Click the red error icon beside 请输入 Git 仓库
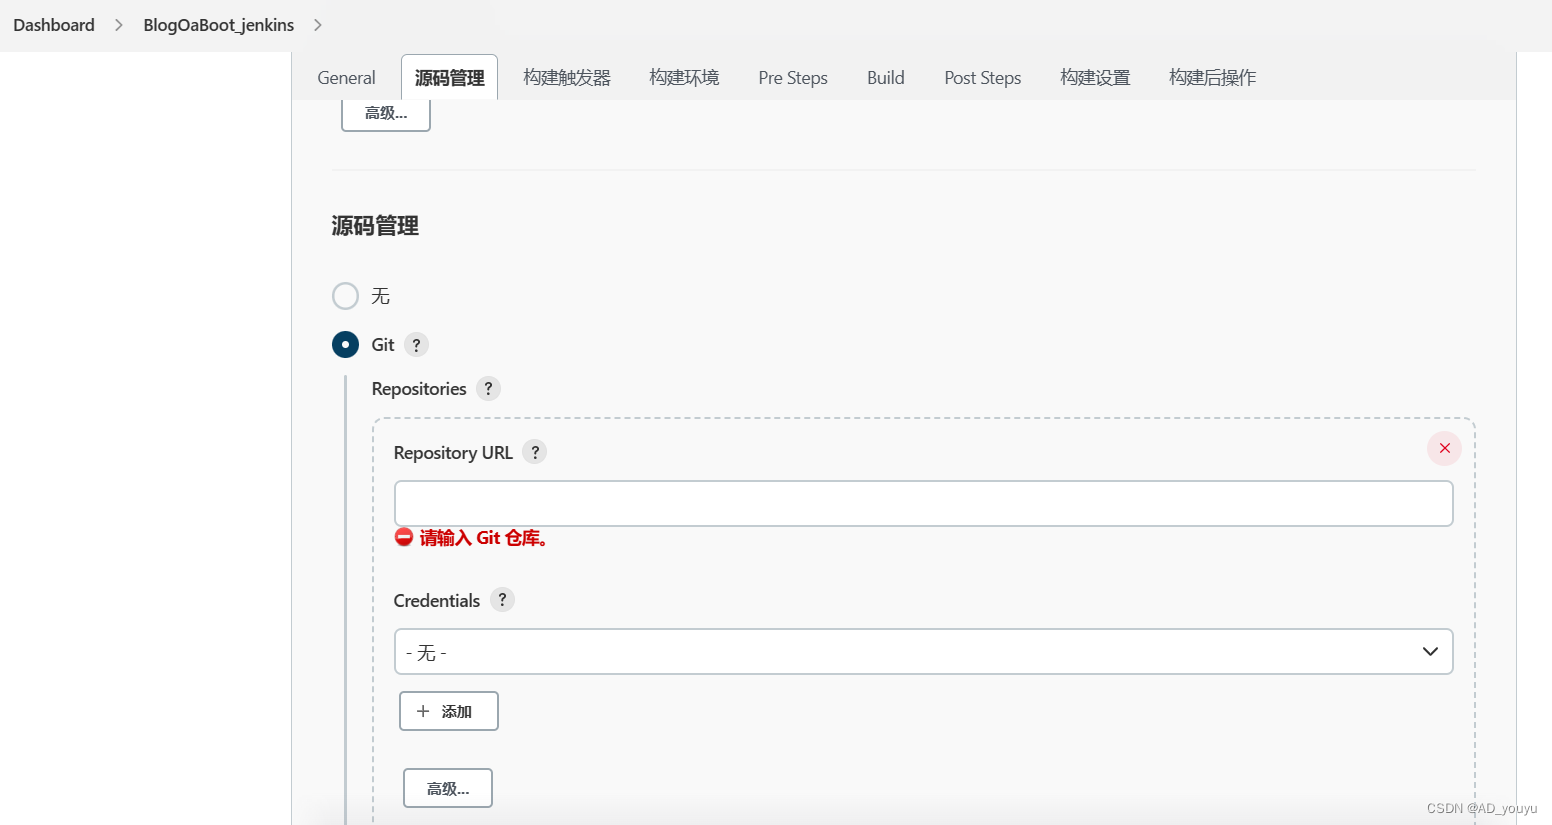 pos(403,537)
